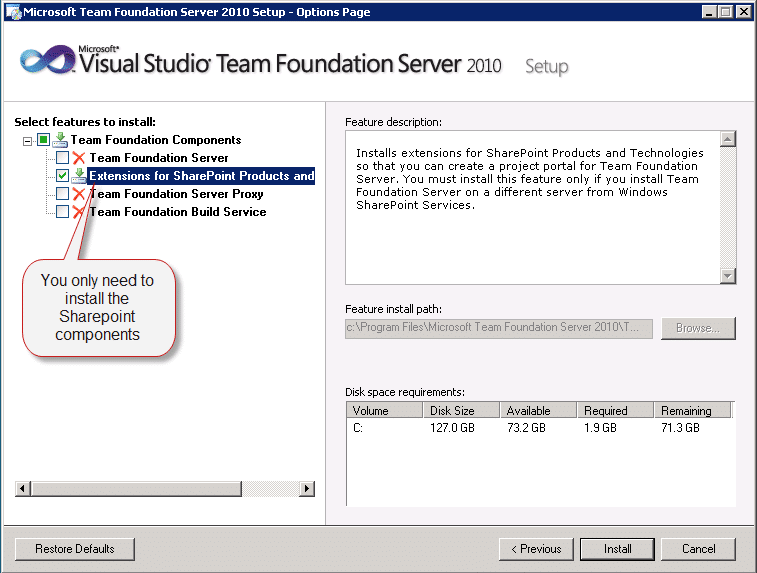Toggle the Team Foundation Components checkbox
Viewport: 757px width, 573px height.
click(x=43, y=140)
